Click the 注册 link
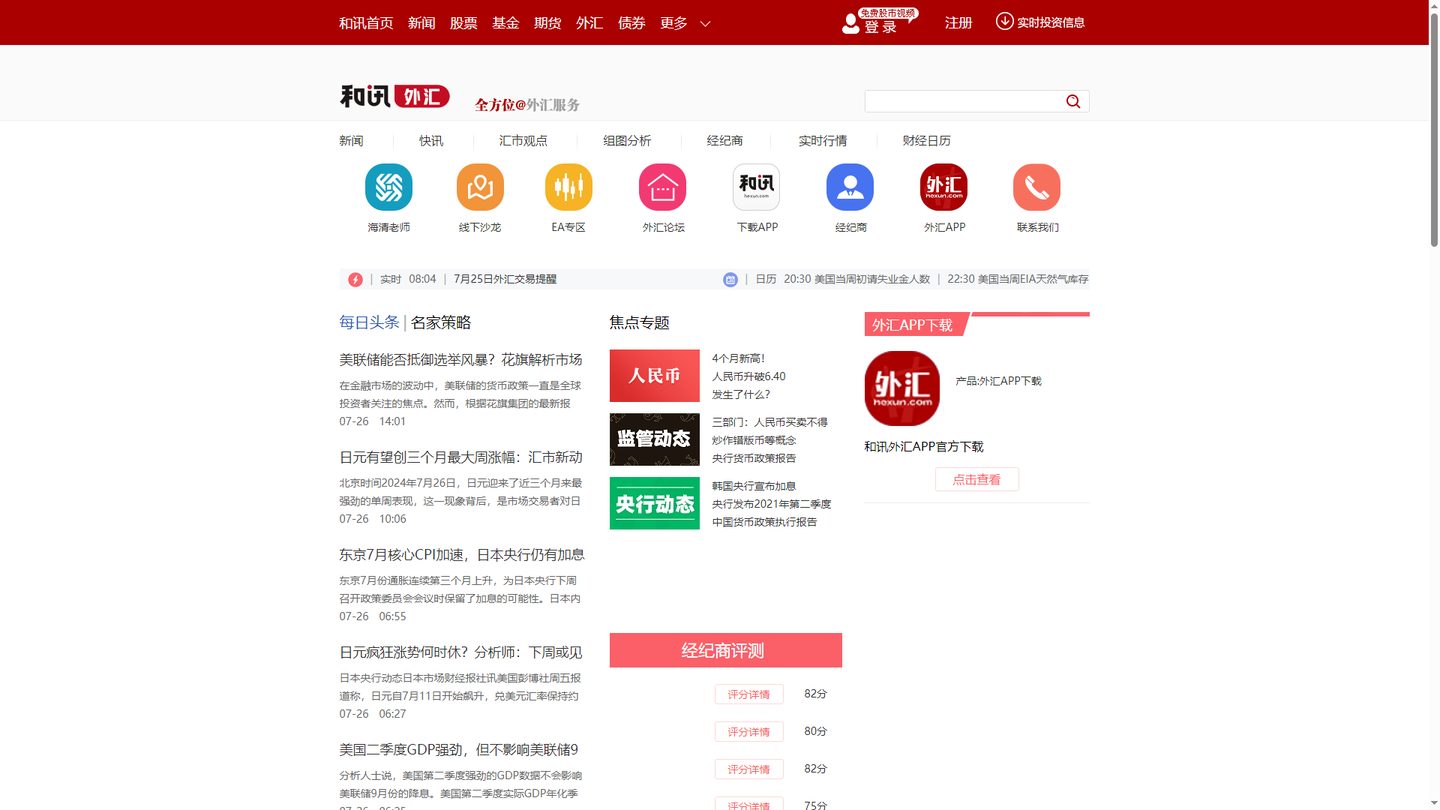This screenshot has height=810, width=1440. (x=959, y=23)
